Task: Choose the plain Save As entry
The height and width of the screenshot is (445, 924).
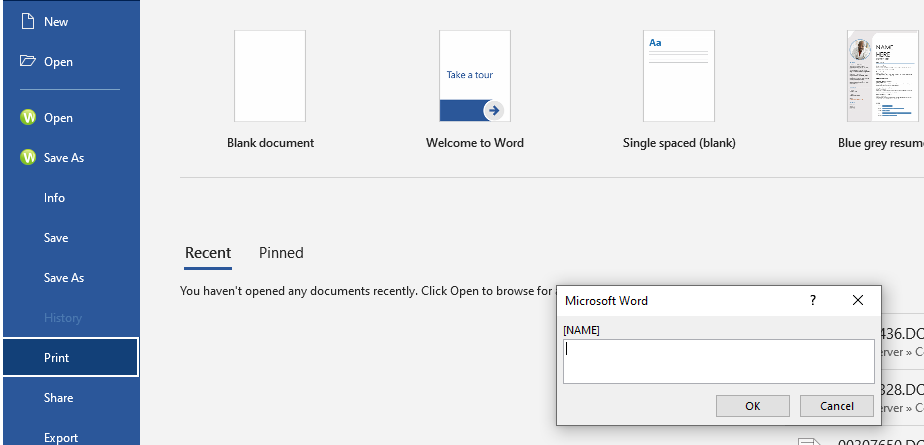Action: [71, 278]
